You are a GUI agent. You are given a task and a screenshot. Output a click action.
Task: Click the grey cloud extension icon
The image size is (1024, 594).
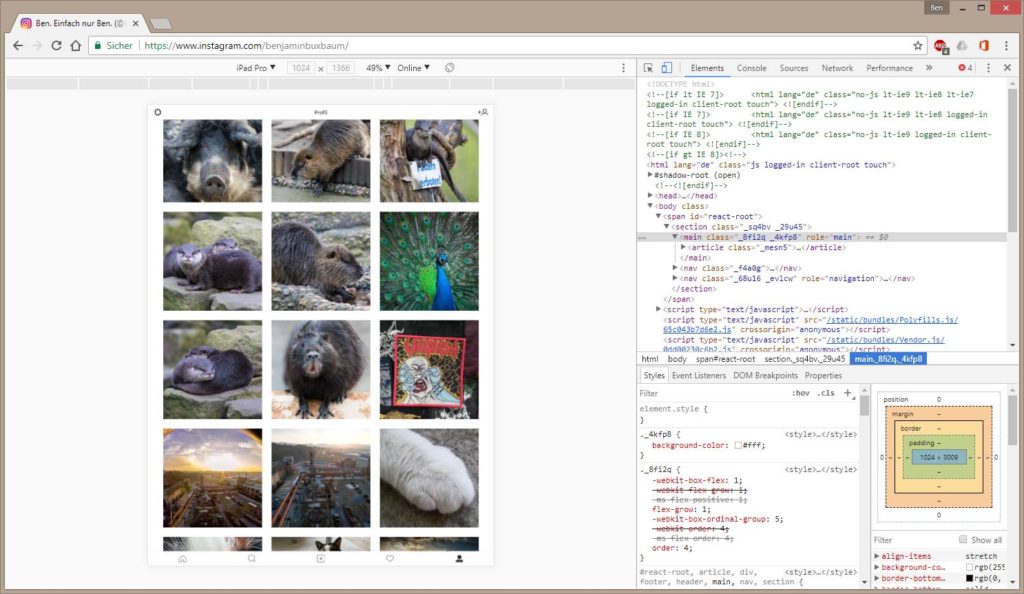[x=962, y=46]
